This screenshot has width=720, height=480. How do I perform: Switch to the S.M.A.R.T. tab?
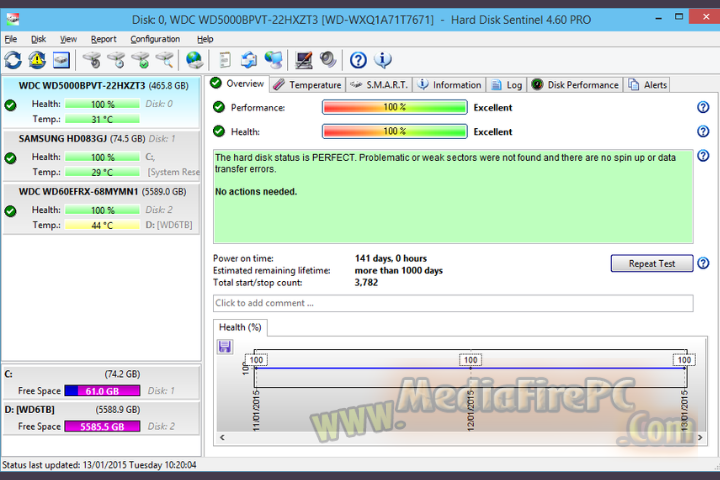(x=379, y=85)
